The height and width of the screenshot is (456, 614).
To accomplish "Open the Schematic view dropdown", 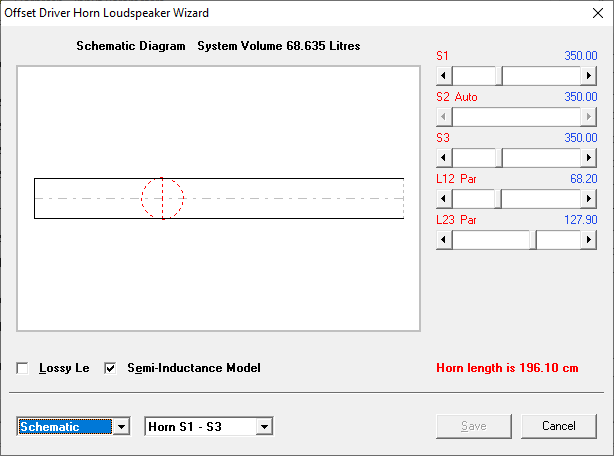I will (x=121, y=427).
